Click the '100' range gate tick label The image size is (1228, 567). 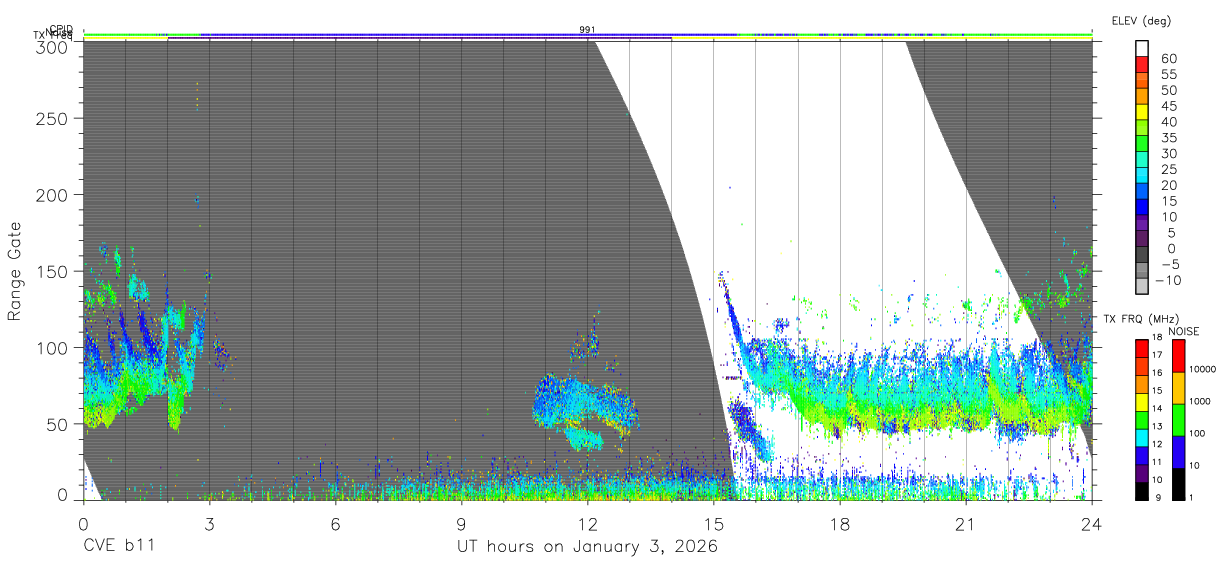pyautogui.click(x=54, y=347)
